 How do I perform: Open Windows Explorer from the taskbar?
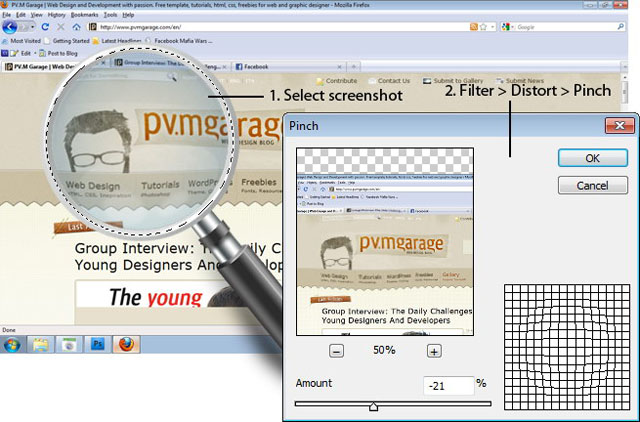[x=40, y=345]
